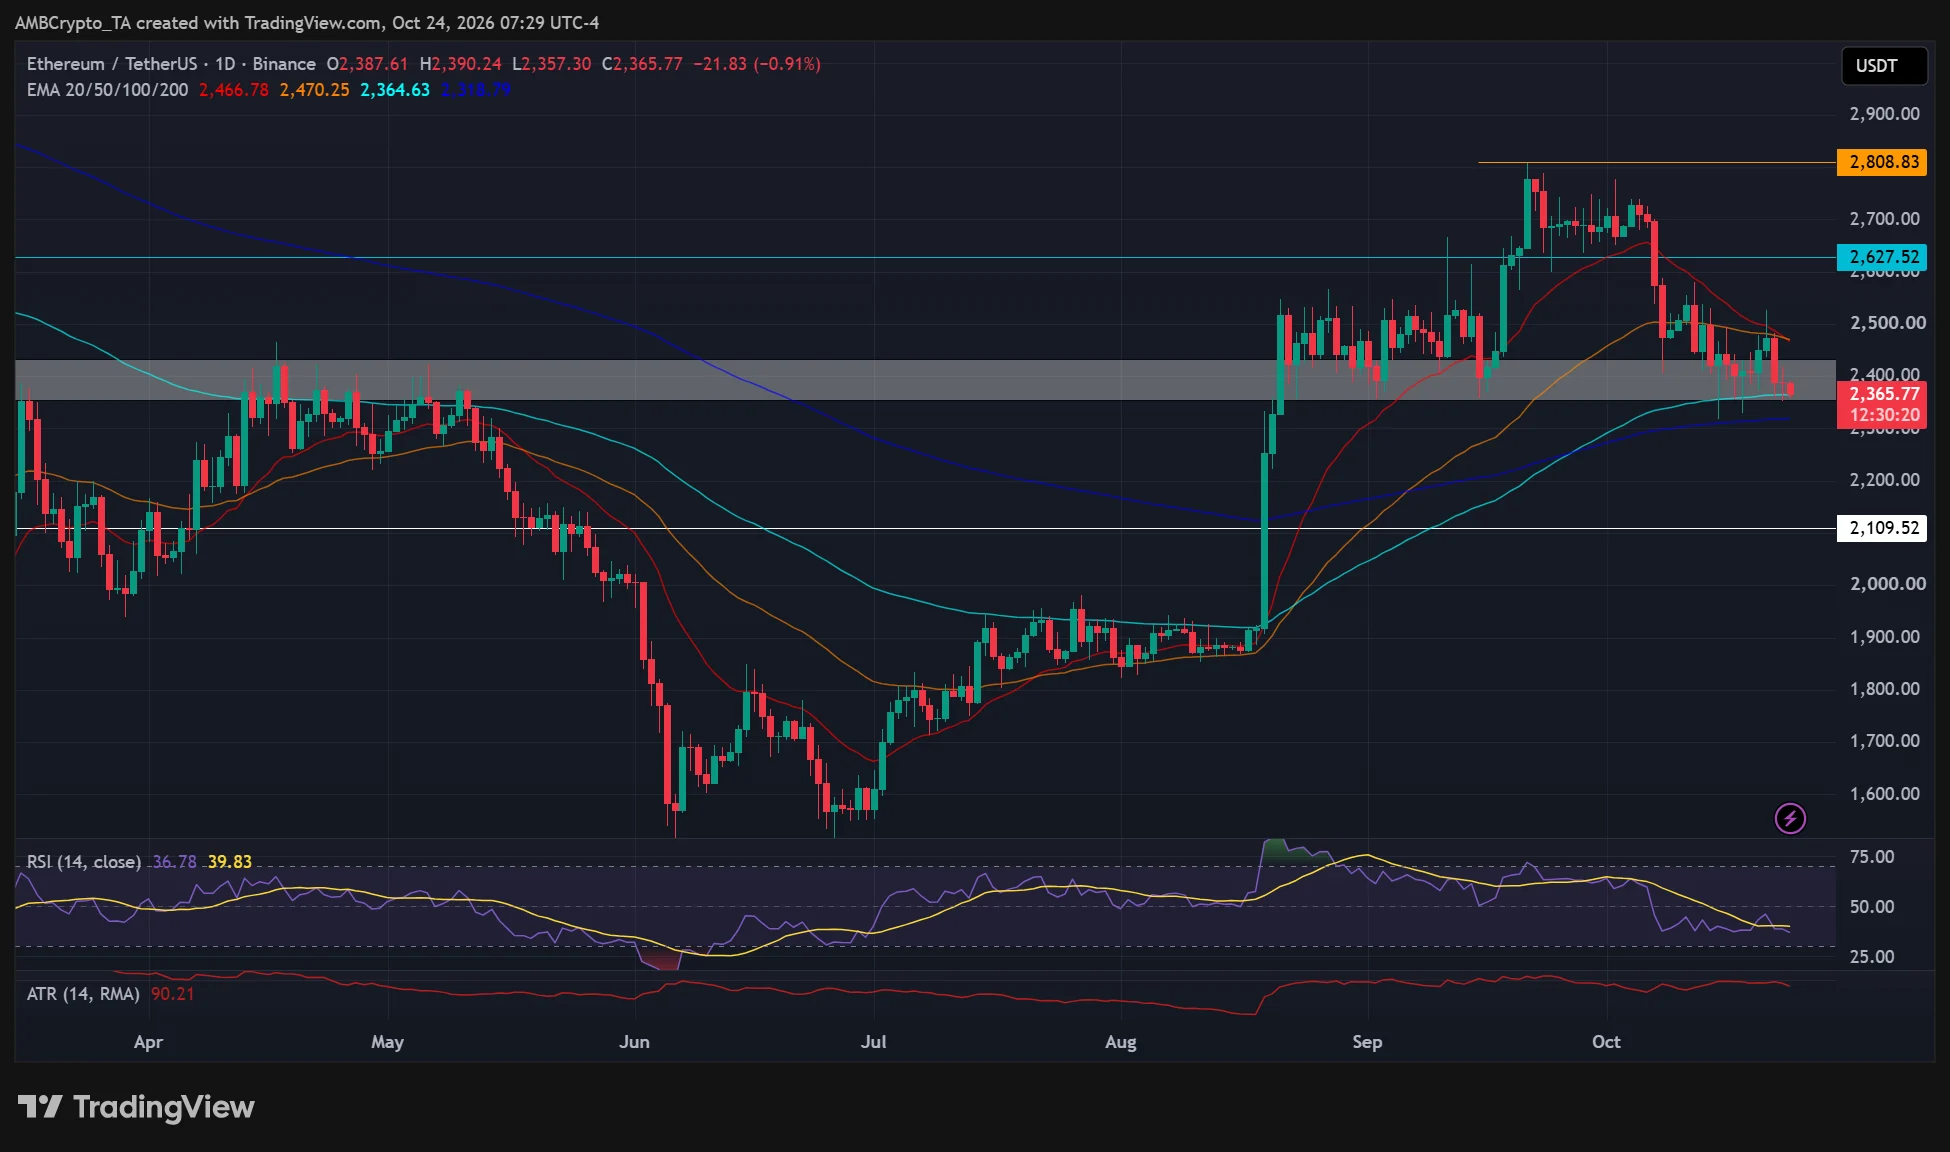Select the RSI (14, close) indicator label
The height and width of the screenshot is (1152, 1950).
click(x=84, y=862)
